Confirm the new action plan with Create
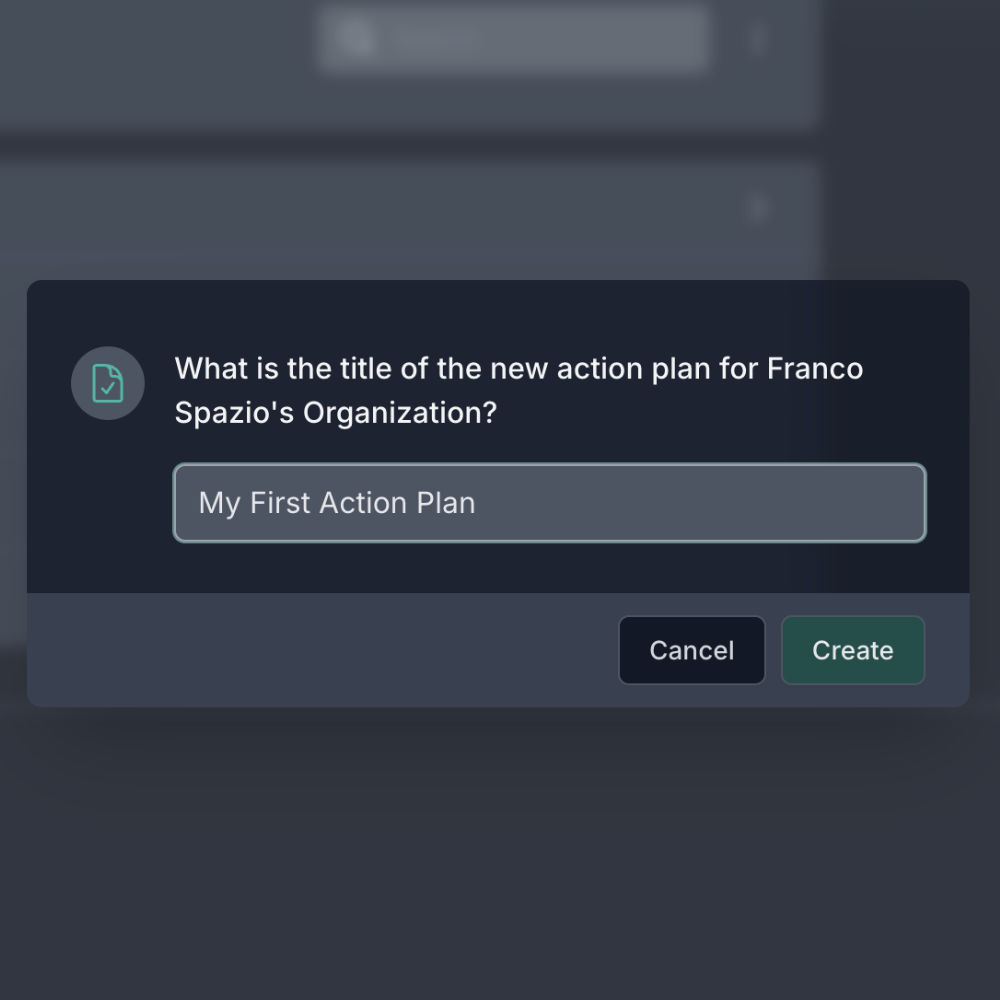This screenshot has width=1000, height=1000. tap(852, 650)
